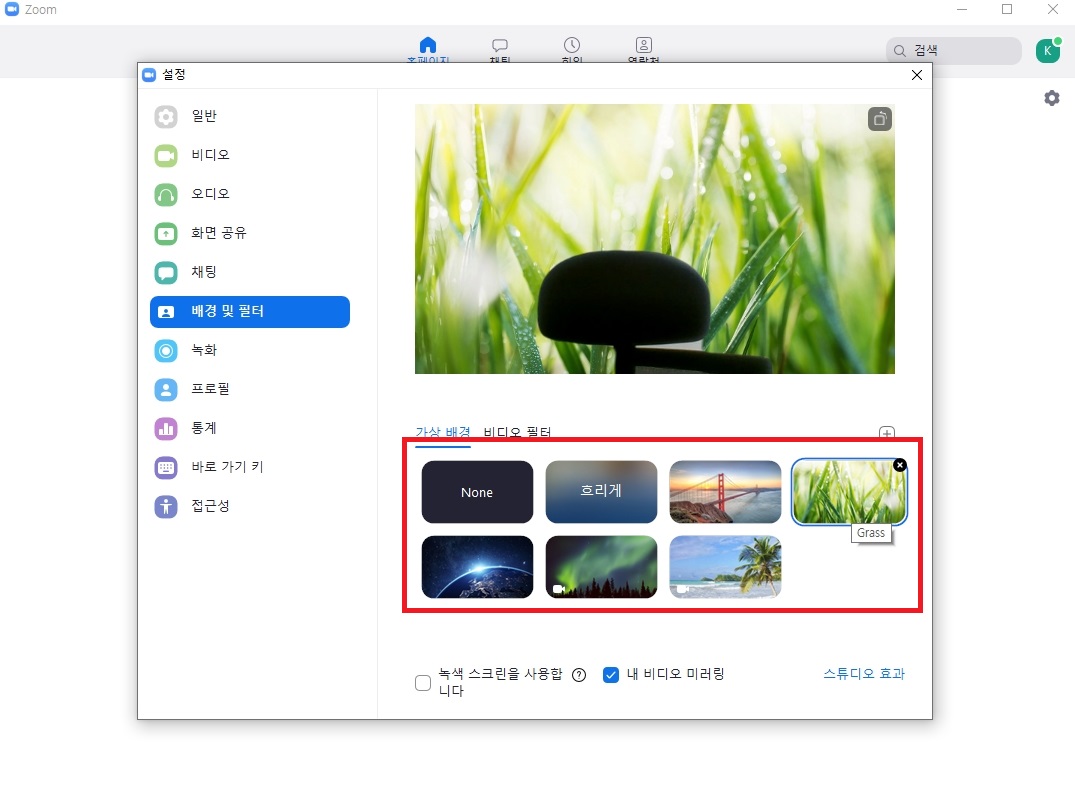This screenshot has width=1075, height=802.
Task: Add a new virtual background with plus icon
Action: click(x=886, y=433)
